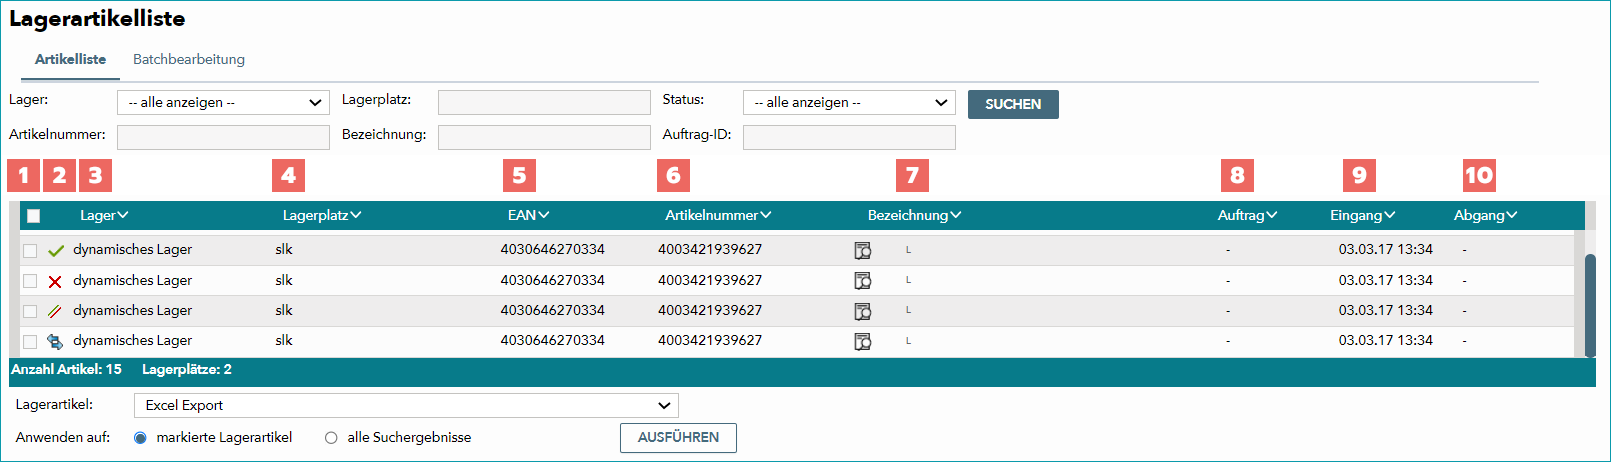This screenshot has height=462, width=1611.
Task: Click the green-red double slash status icon
Action: [55, 312]
